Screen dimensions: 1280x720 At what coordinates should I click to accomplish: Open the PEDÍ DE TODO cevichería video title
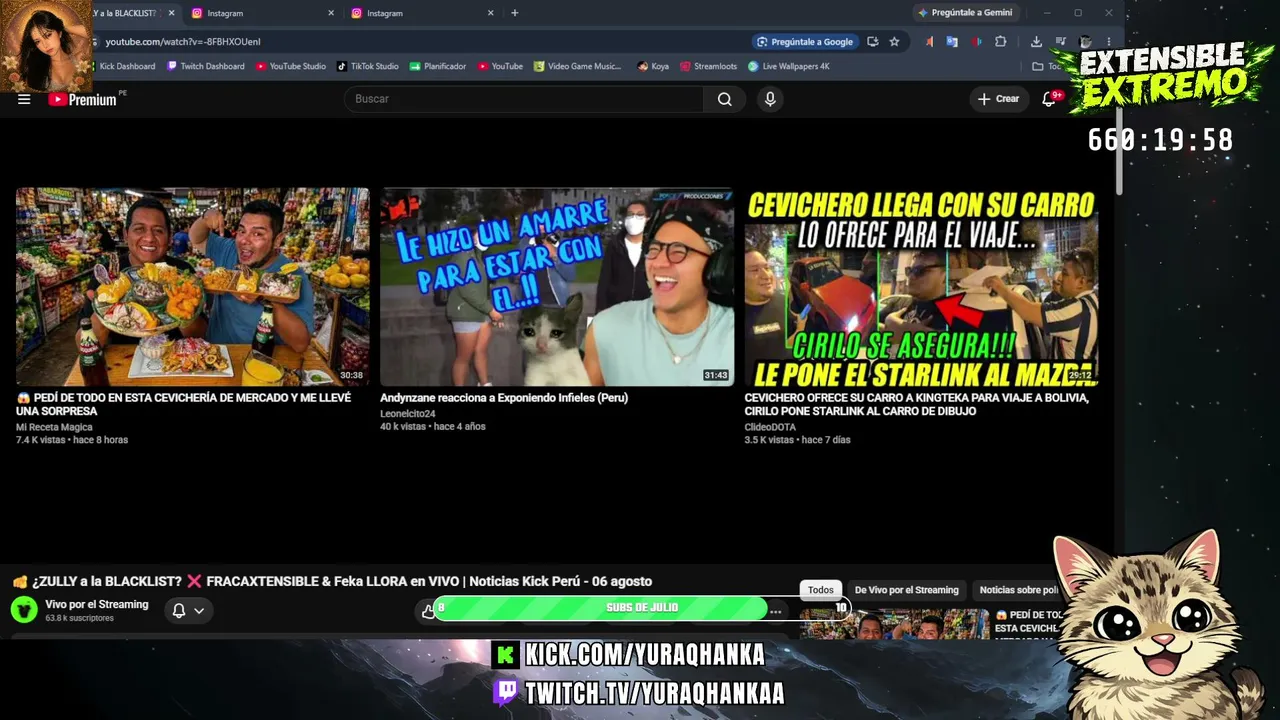(184, 404)
